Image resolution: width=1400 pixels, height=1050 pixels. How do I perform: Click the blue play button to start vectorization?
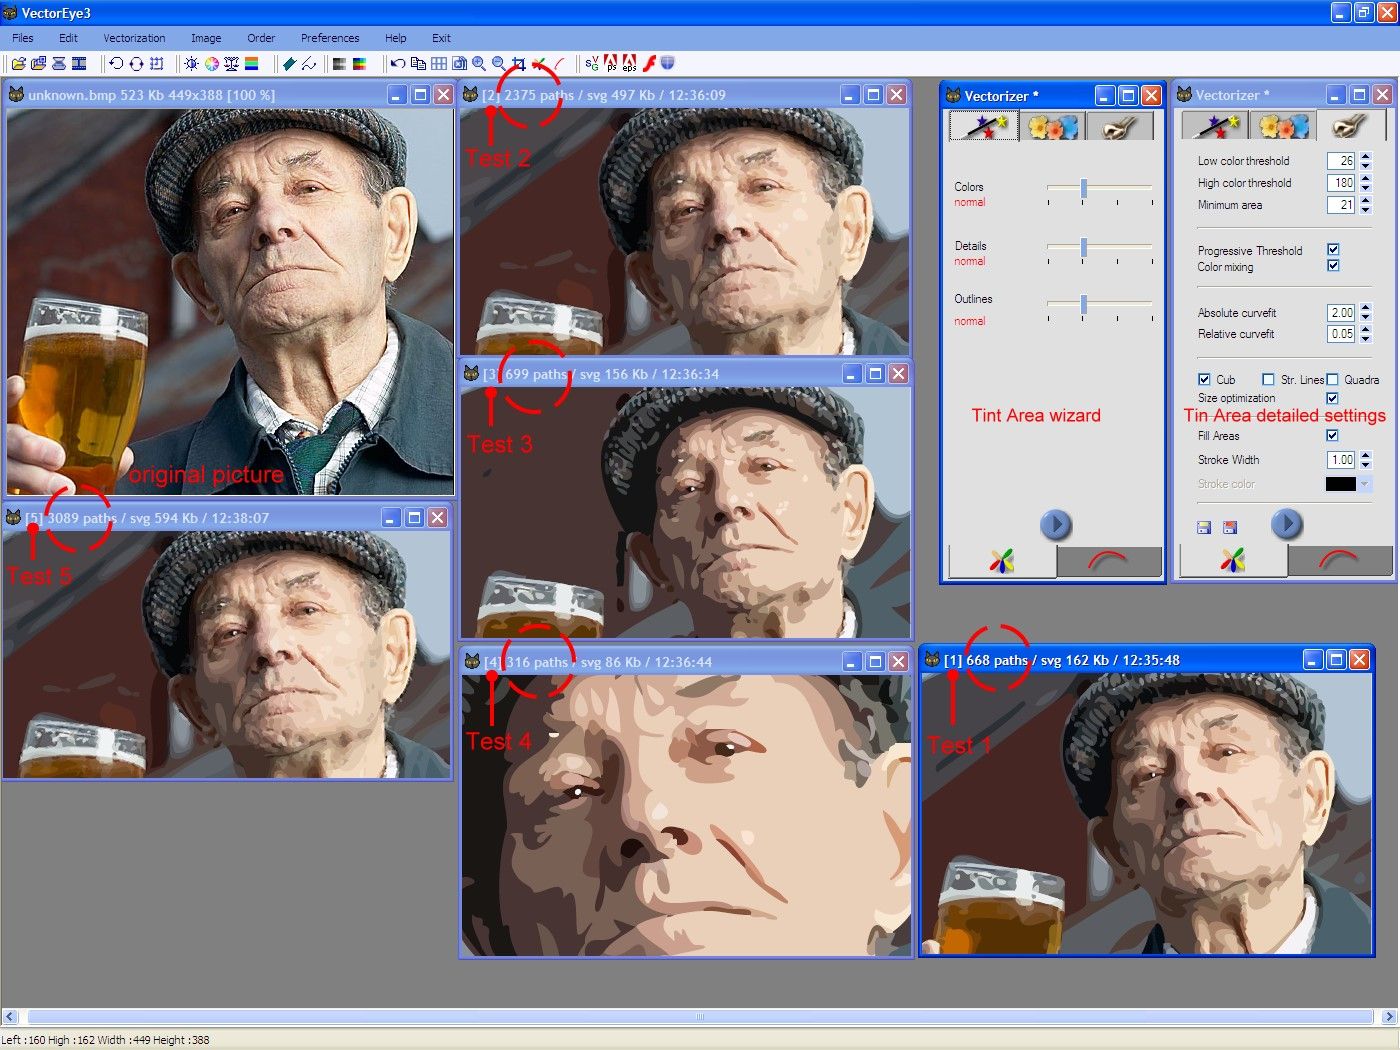[x=1287, y=524]
